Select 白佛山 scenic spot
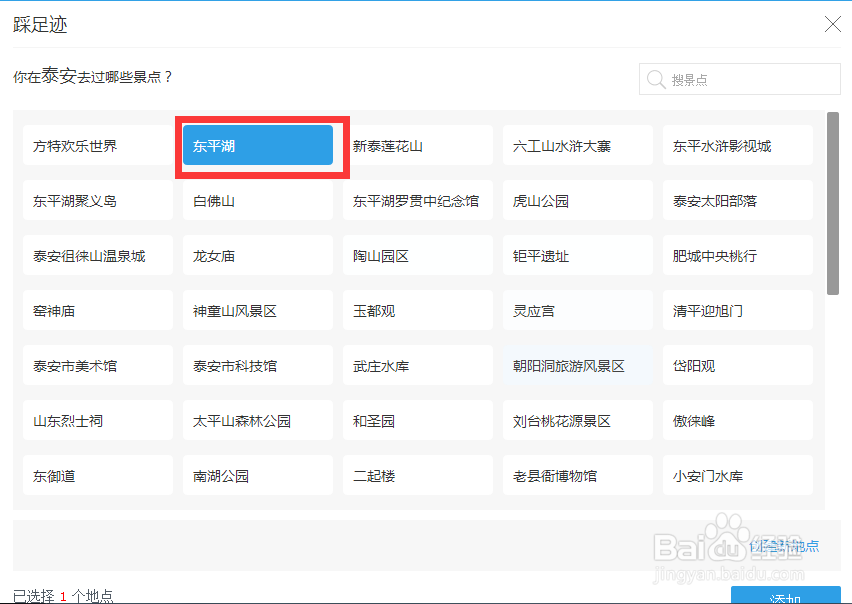Viewport: 852px width, 604px height. point(257,200)
